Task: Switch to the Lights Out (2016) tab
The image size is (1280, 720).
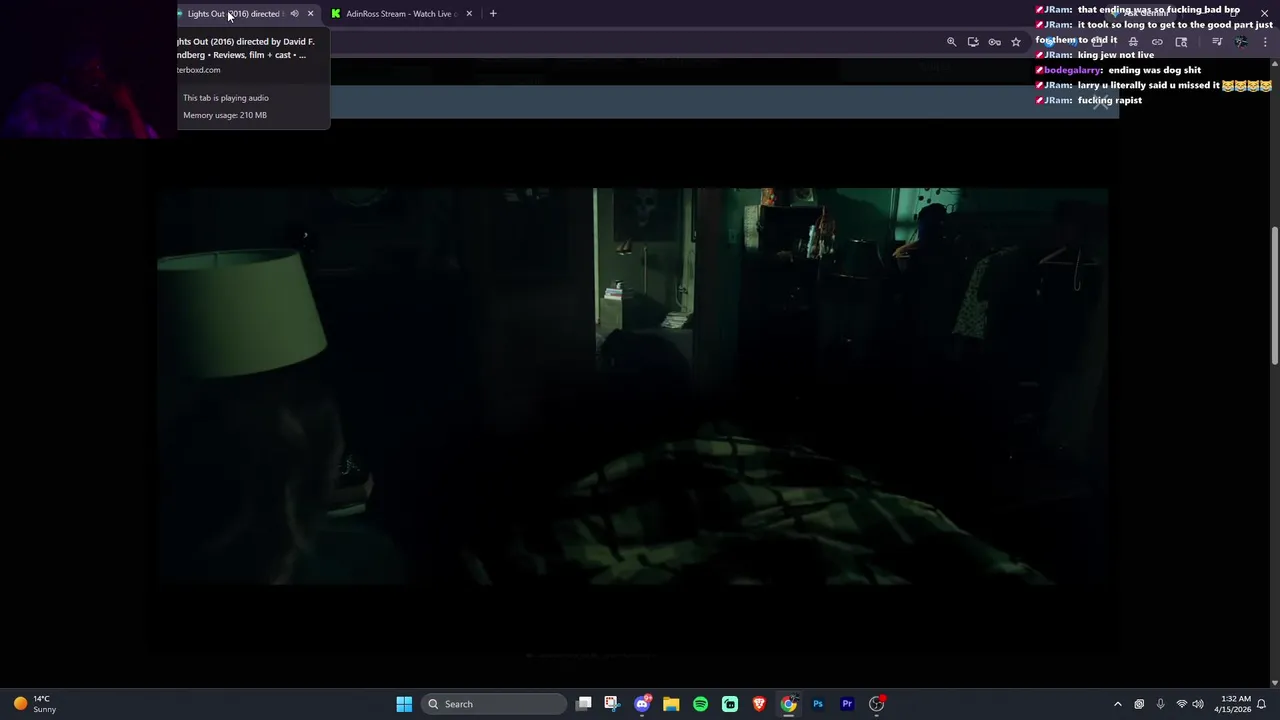Action: point(233,14)
